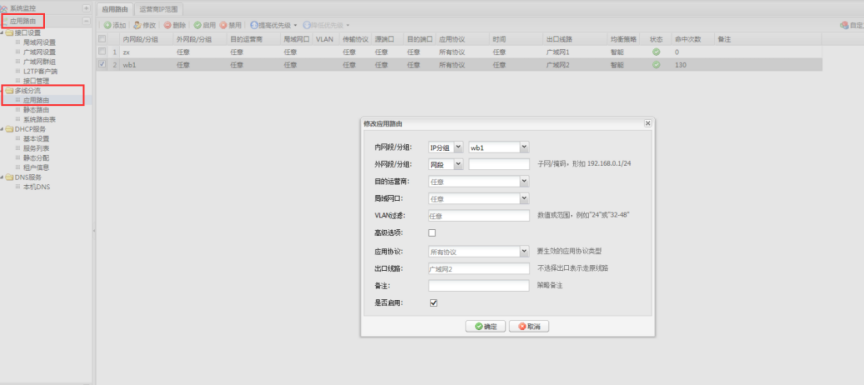Collapse the 接口设置 folder
Screen dimensions: 864x385
tap(3, 33)
